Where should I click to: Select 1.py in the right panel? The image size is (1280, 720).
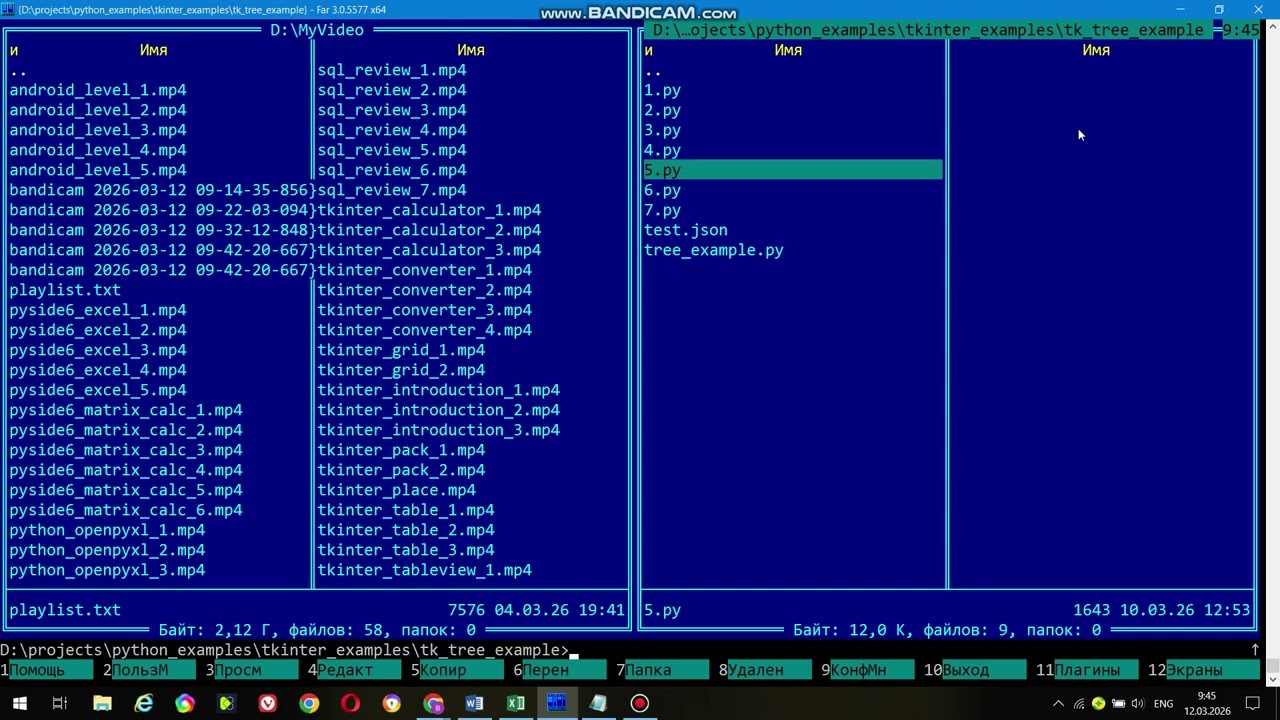coord(662,90)
